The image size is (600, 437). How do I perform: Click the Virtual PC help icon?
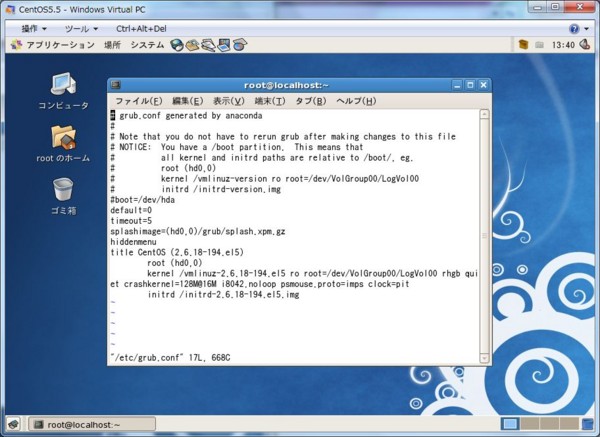[x=574, y=29]
